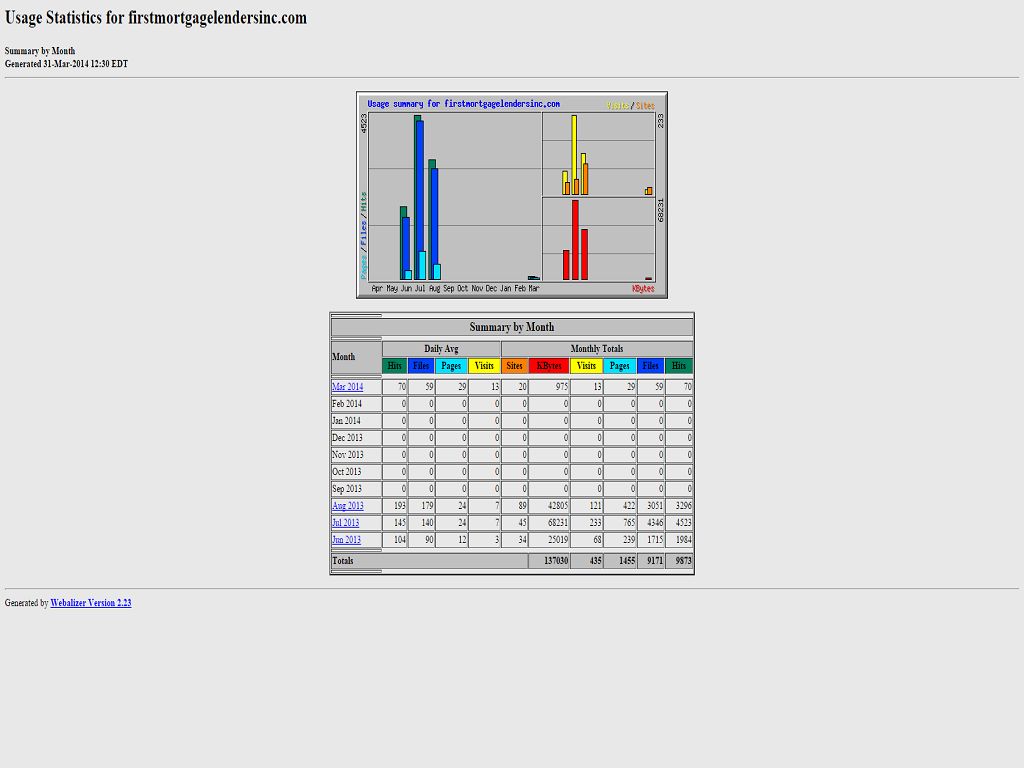1024x768 pixels.
Task: Click the 765 pages cell in Jul 2013
Action: tap(620, 522)
